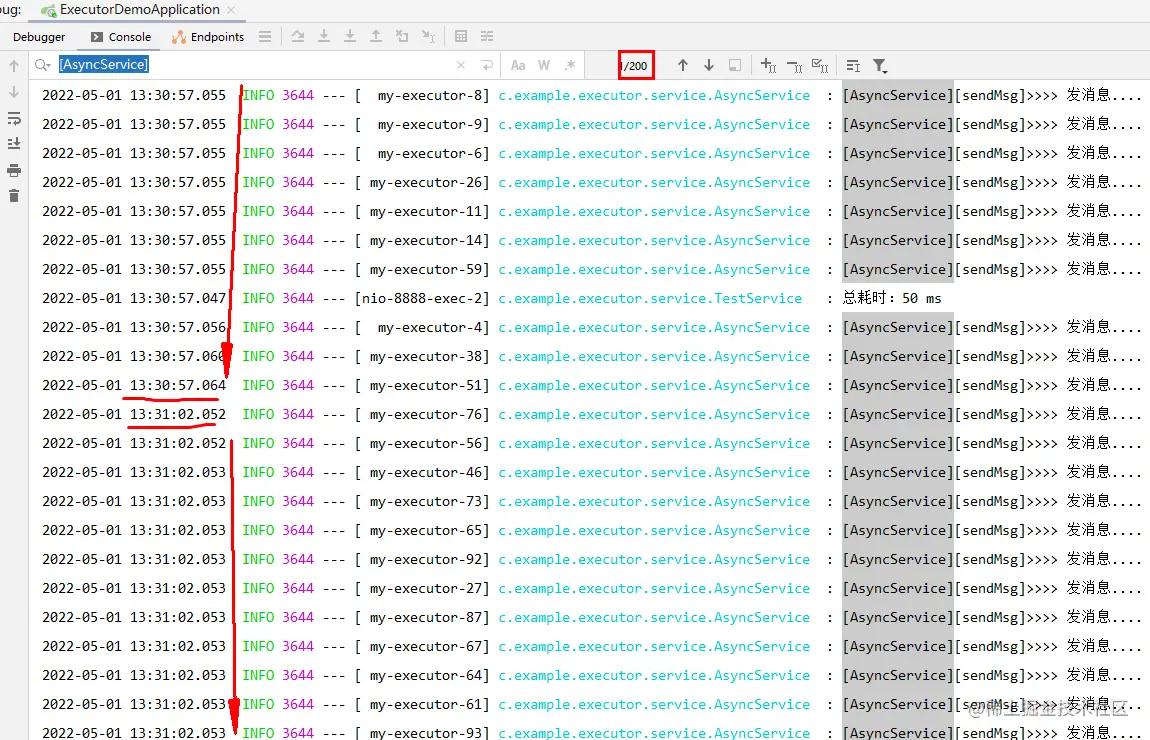This screenshot has height=740, width=1150.
Task: Click thread name my-executor-8
Action: point(429,95)
